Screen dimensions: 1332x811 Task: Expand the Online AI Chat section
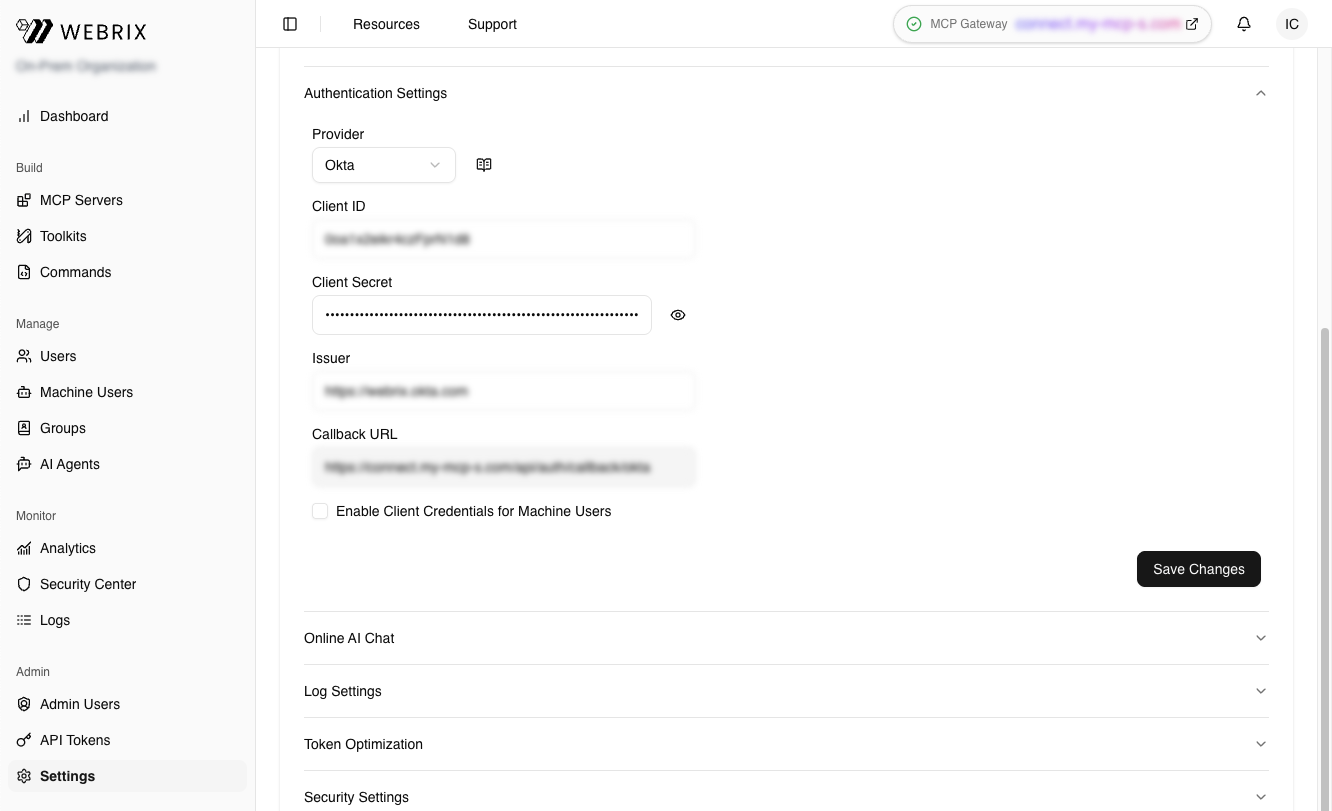pos(1261,638)
